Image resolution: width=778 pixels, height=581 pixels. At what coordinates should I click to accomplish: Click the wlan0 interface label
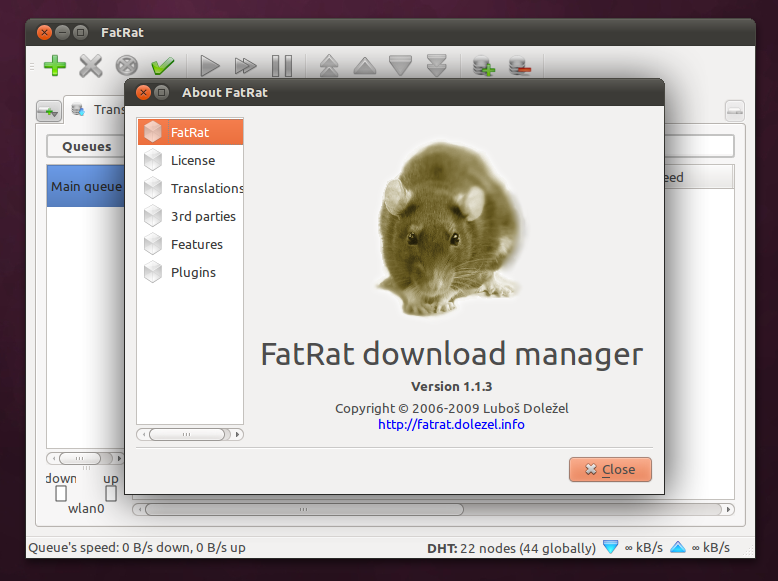pos(86,509)
